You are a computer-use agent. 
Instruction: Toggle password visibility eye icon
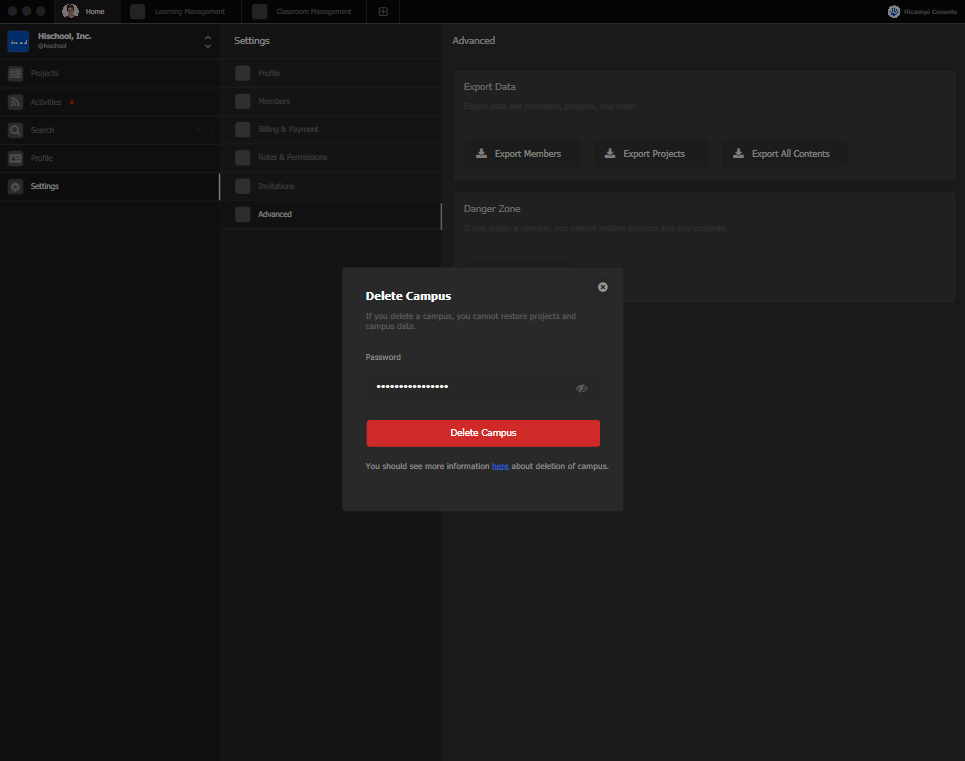581,388
